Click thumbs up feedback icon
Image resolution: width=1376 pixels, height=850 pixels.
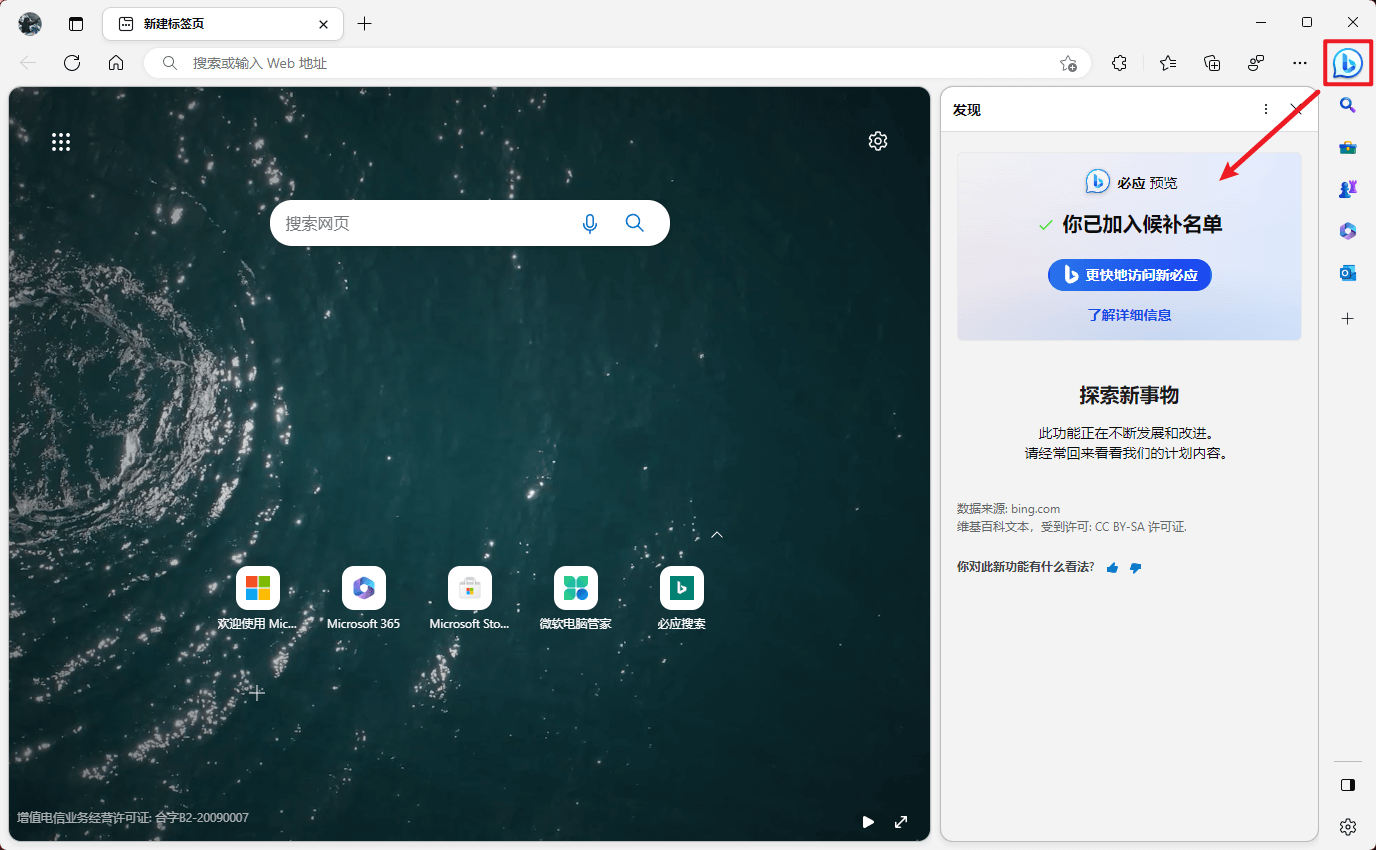pos(1112,568)
